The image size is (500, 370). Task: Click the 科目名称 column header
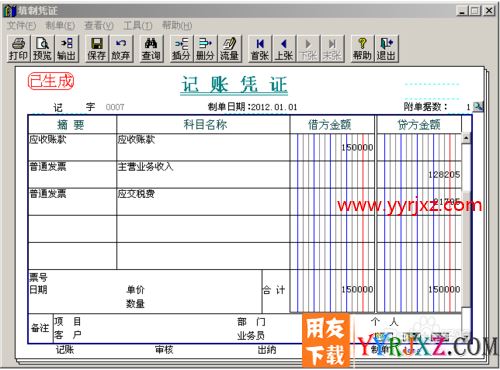tap(203, 125)
